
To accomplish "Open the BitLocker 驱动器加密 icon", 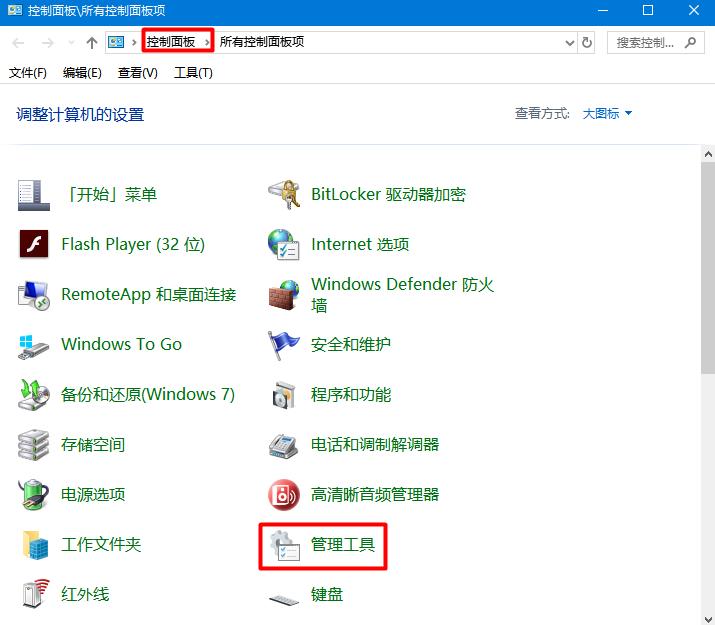I will click(284, 194).
